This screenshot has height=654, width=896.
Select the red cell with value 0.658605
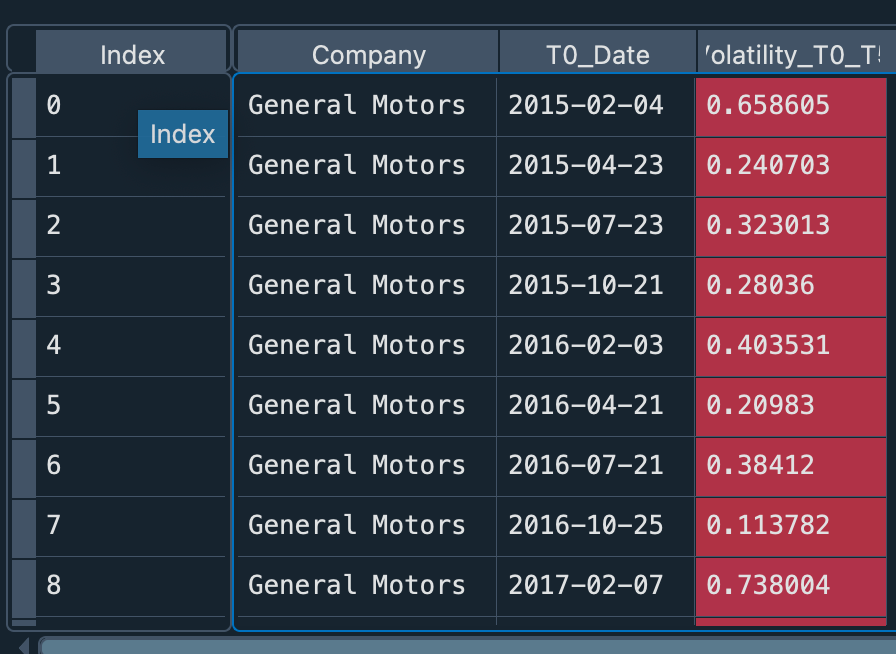tap(790, 106)
